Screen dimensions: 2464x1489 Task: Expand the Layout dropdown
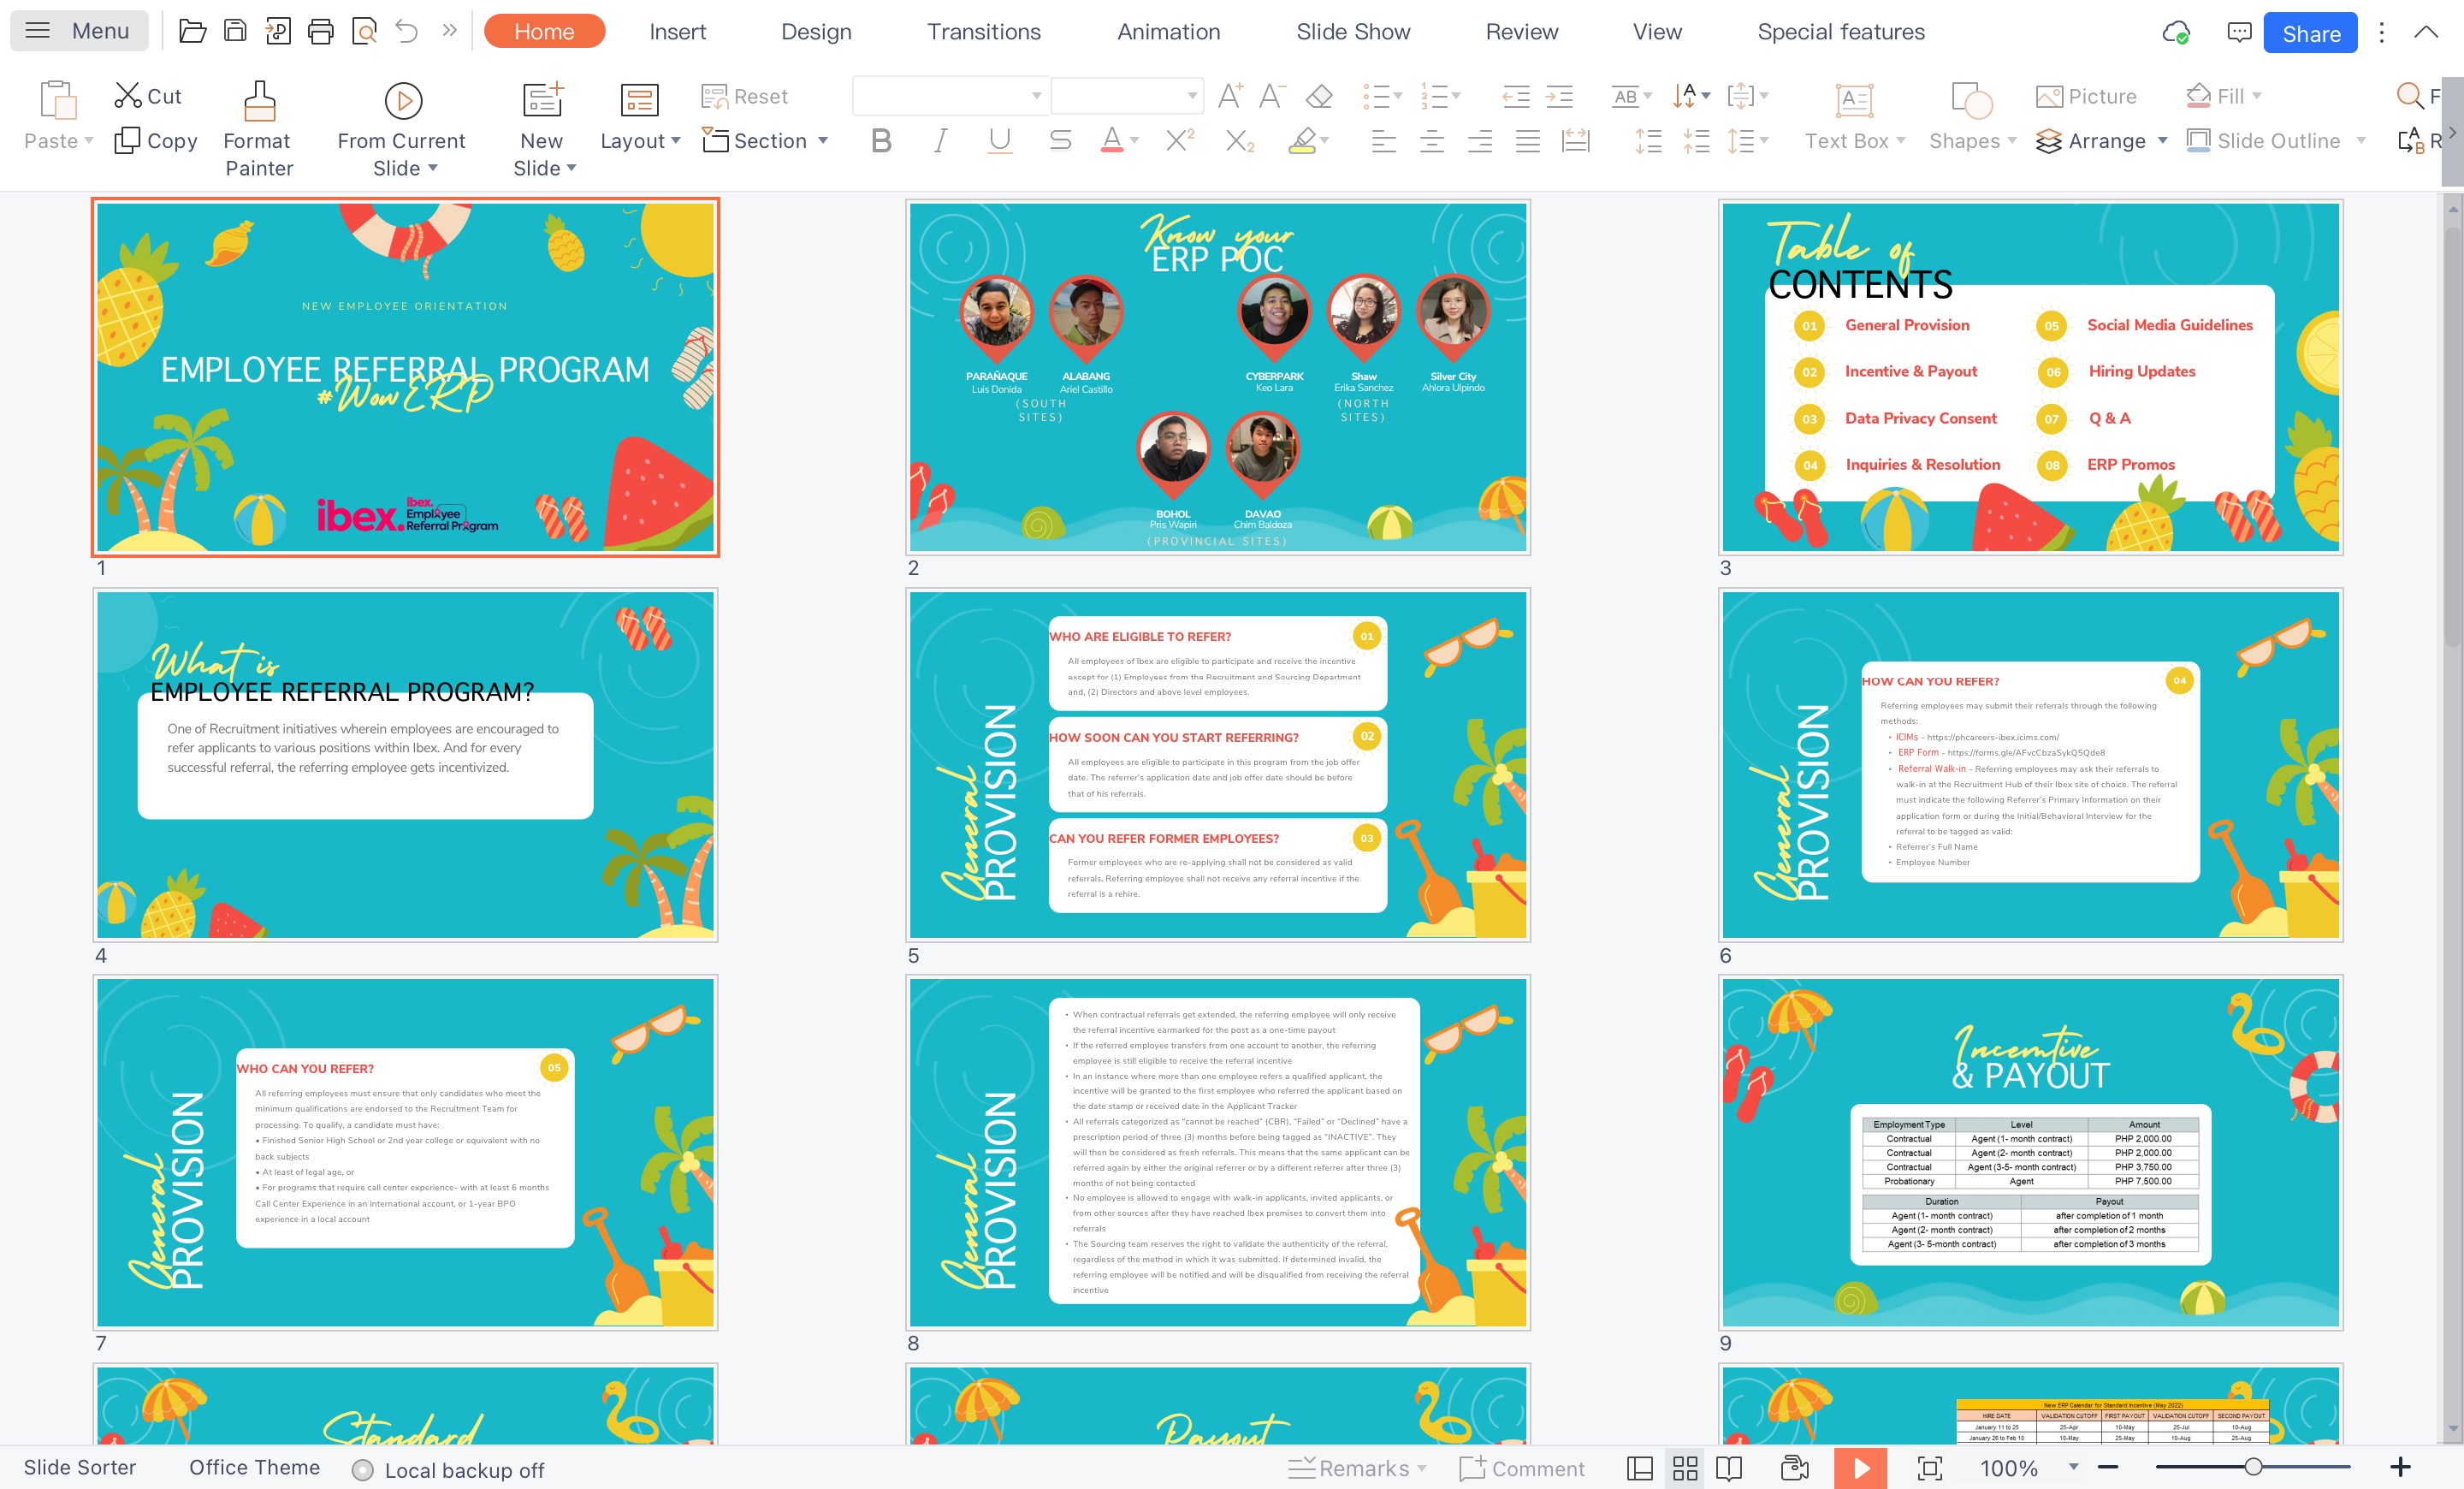[640, 141]
